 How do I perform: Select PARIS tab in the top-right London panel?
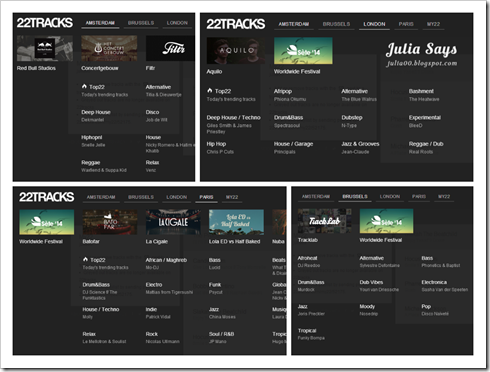tap(406, 24)
